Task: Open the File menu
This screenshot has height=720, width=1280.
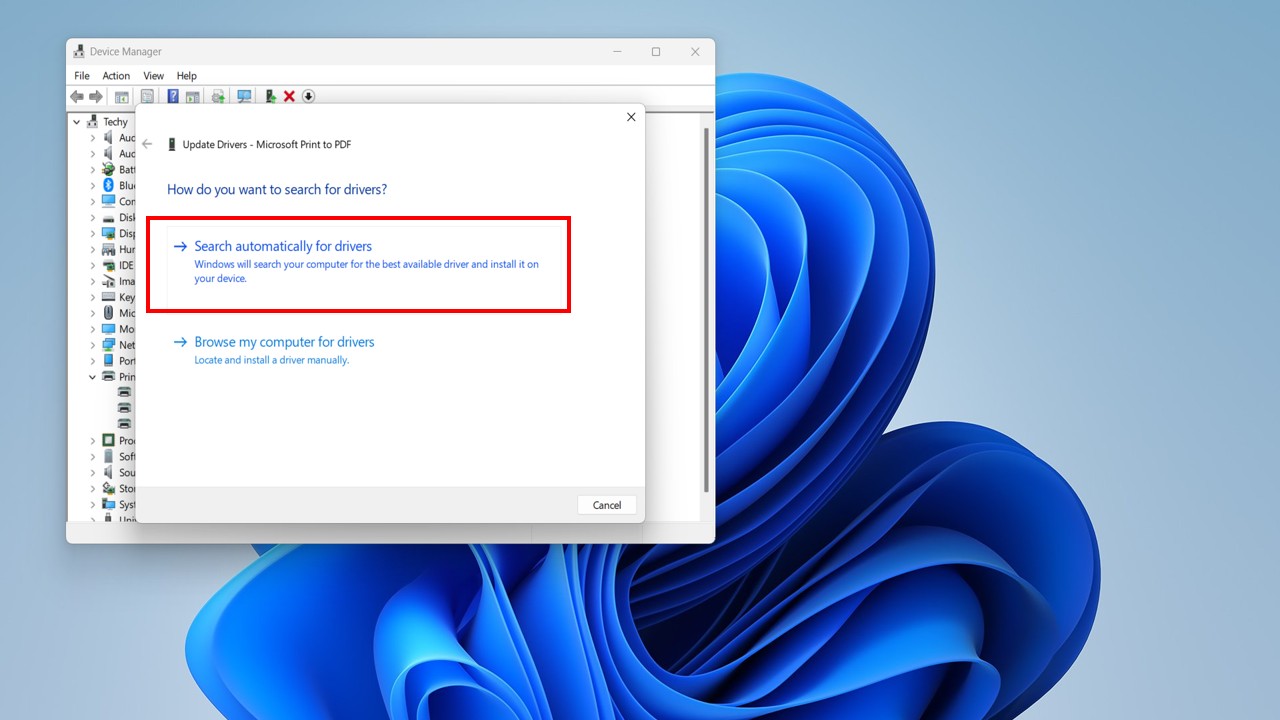Action: point(82,76)
